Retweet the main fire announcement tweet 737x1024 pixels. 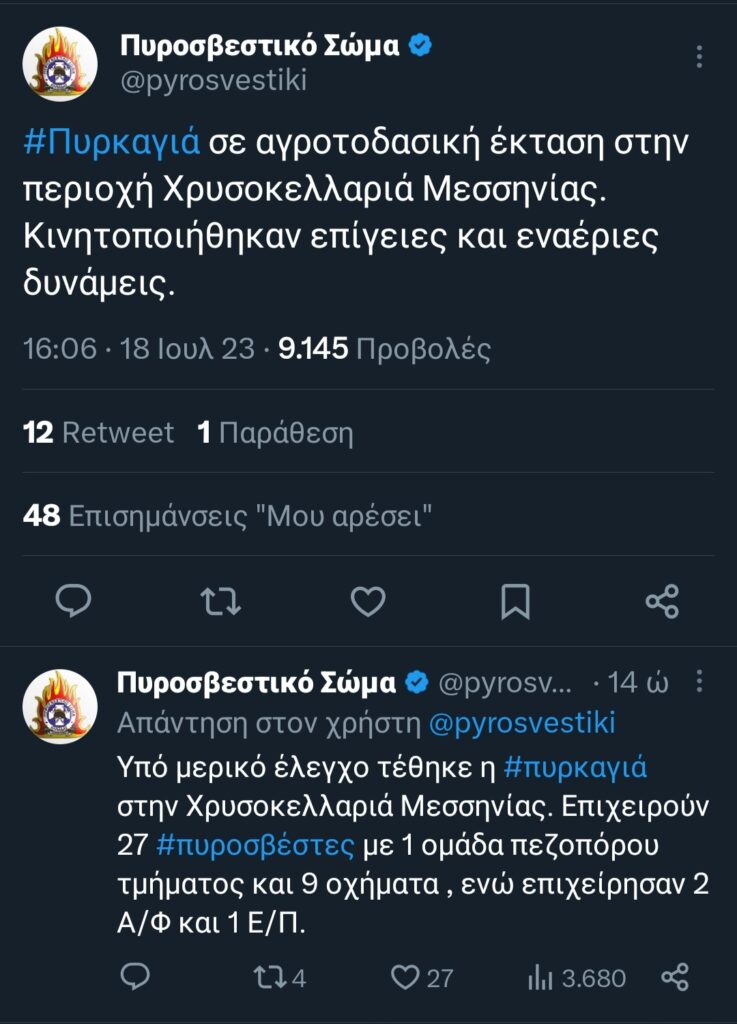221,601
